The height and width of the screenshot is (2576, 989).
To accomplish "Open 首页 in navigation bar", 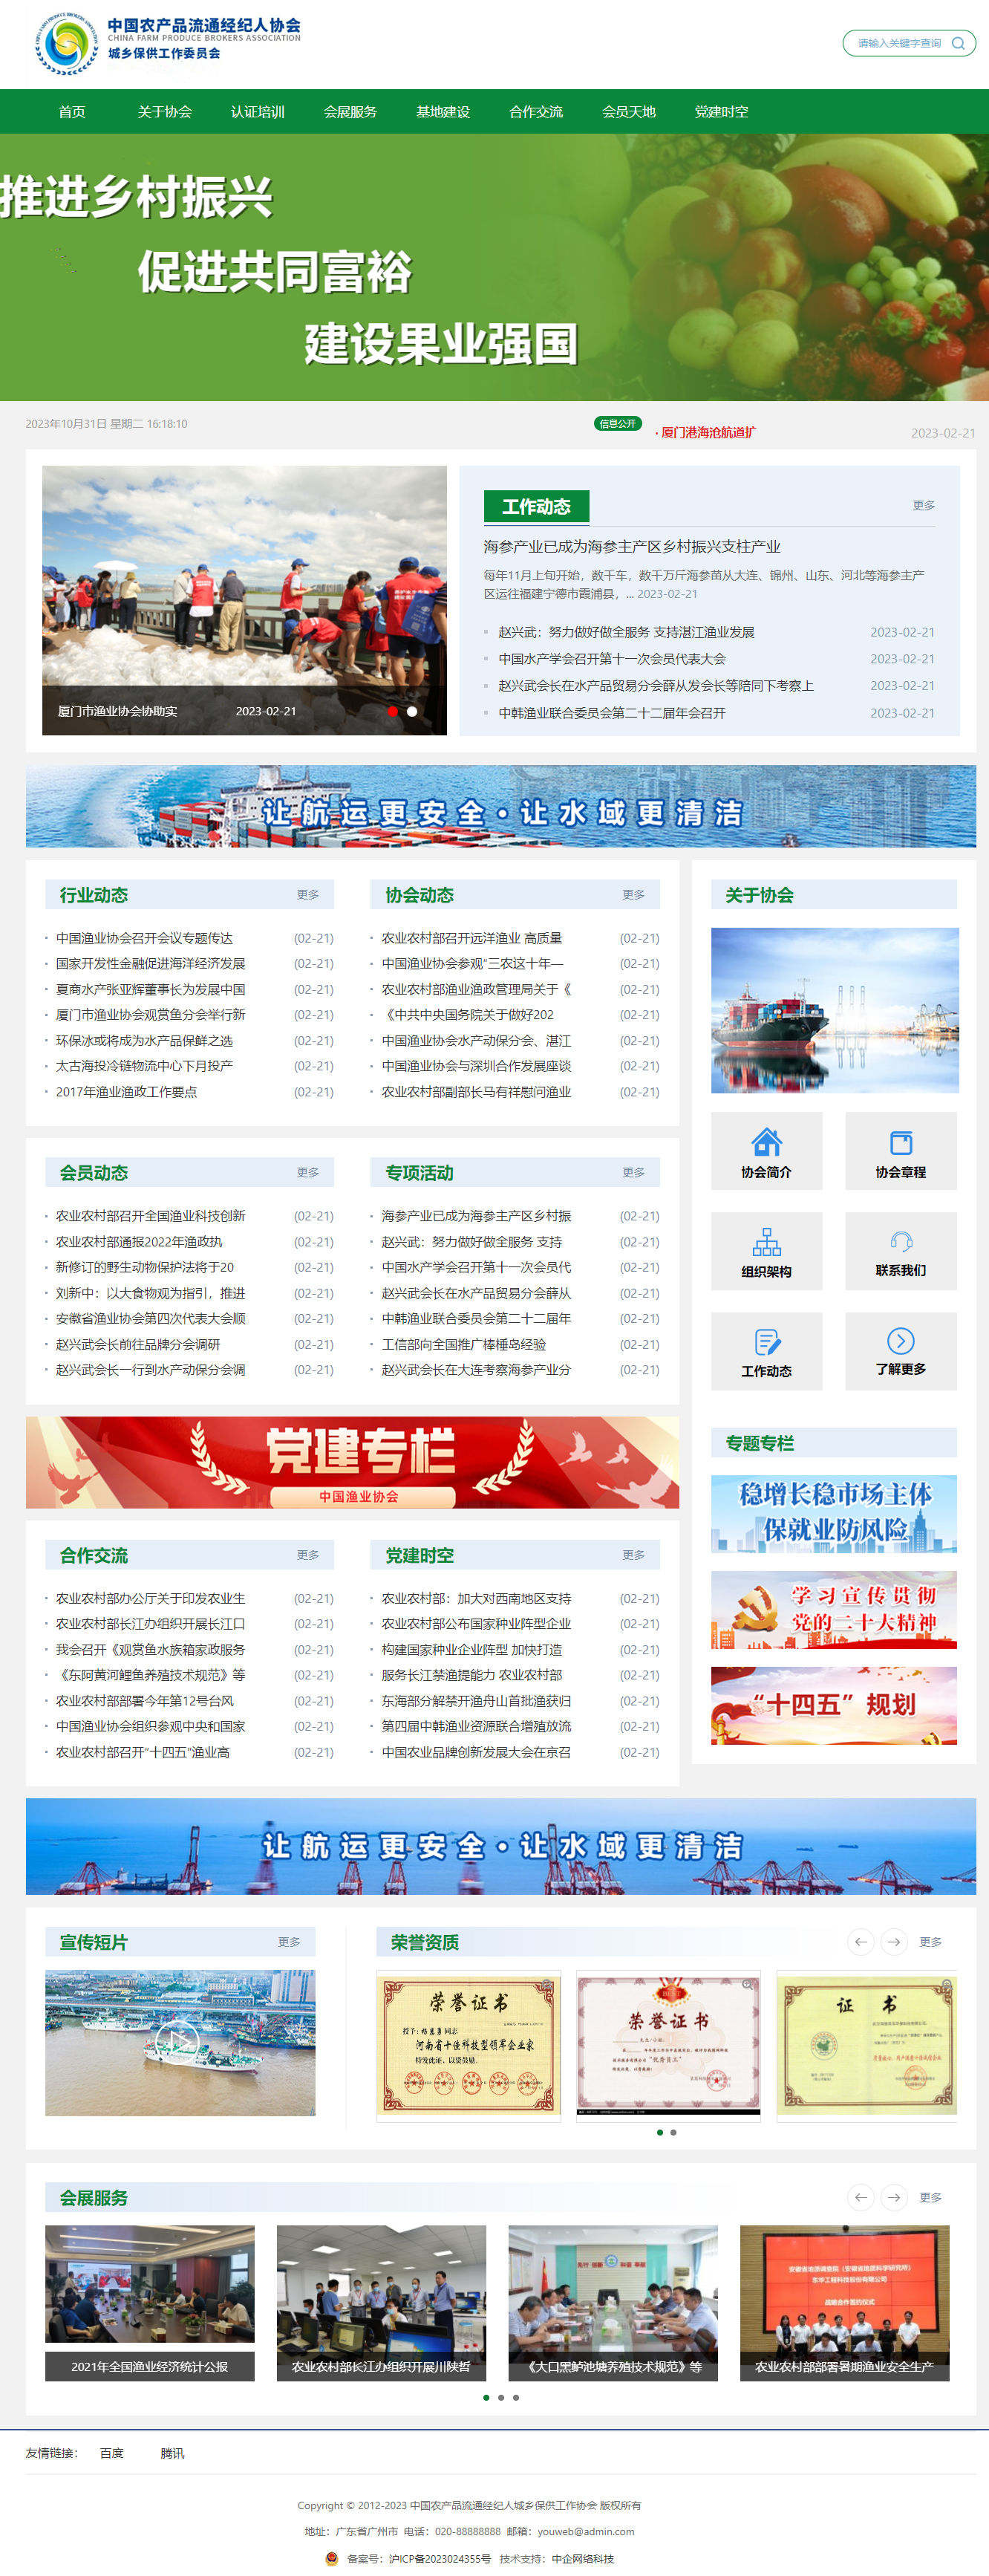I will point(72,111).
